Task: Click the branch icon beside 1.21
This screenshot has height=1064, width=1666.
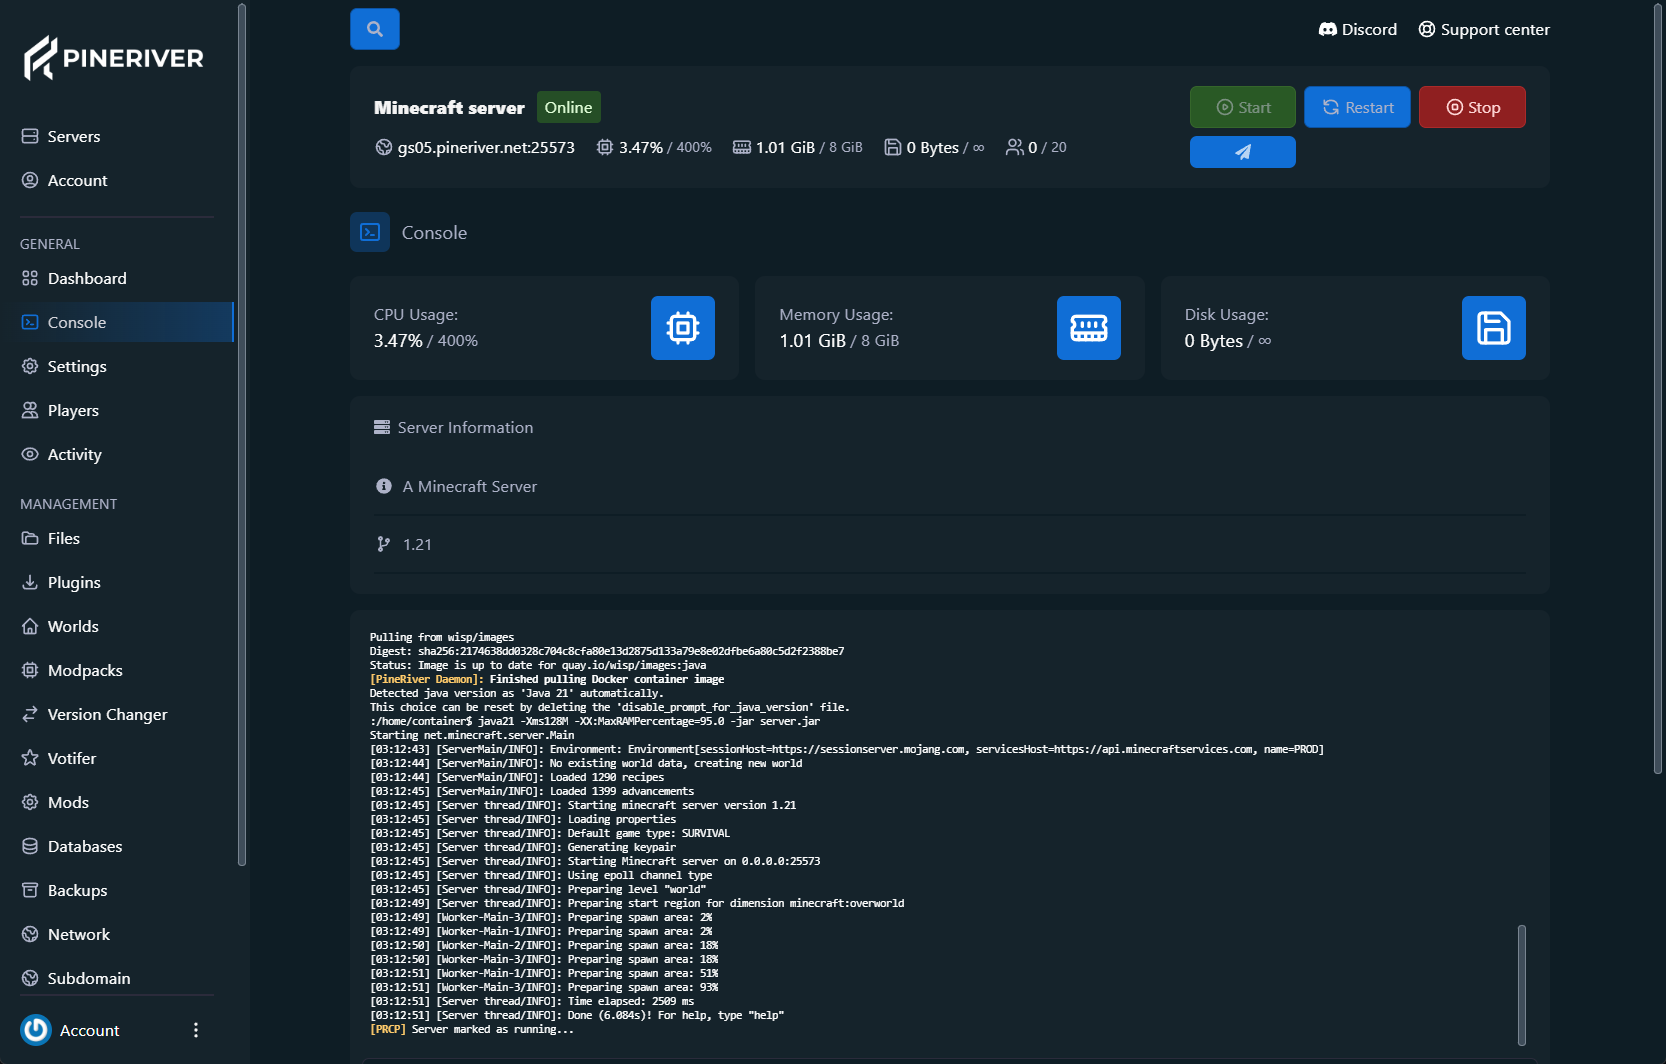Action: point(383,544)
